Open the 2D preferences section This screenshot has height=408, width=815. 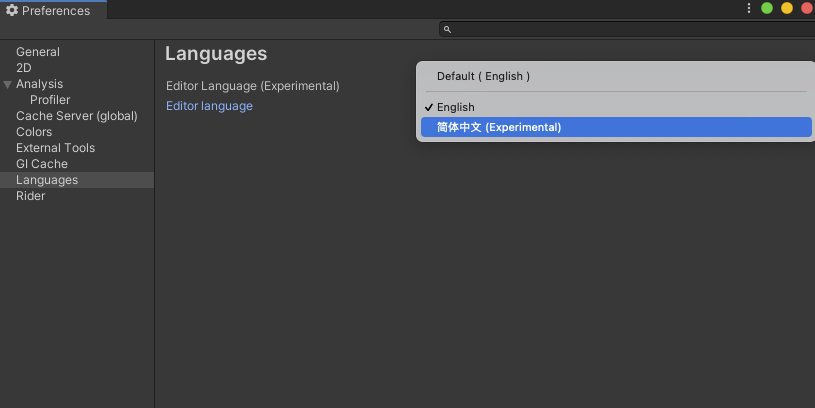pos(24,68)
